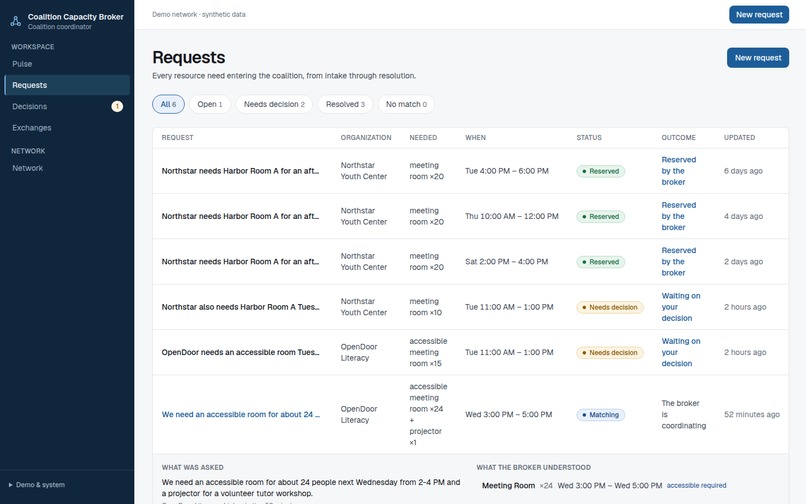806x504 pixels.
Task: Click Needs decision badge in the OpenDoor Tue 11:00 AM row
Action: (x=610, y=352)
